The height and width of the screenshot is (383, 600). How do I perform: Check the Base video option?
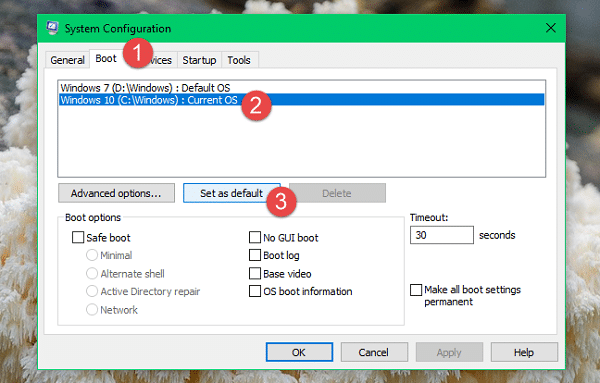255,274
